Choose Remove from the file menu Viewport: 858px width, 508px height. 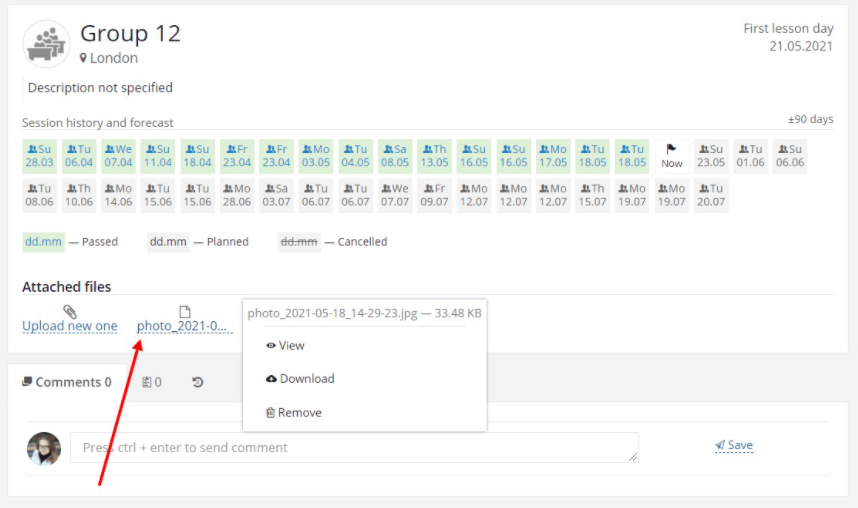click(294, 412)
